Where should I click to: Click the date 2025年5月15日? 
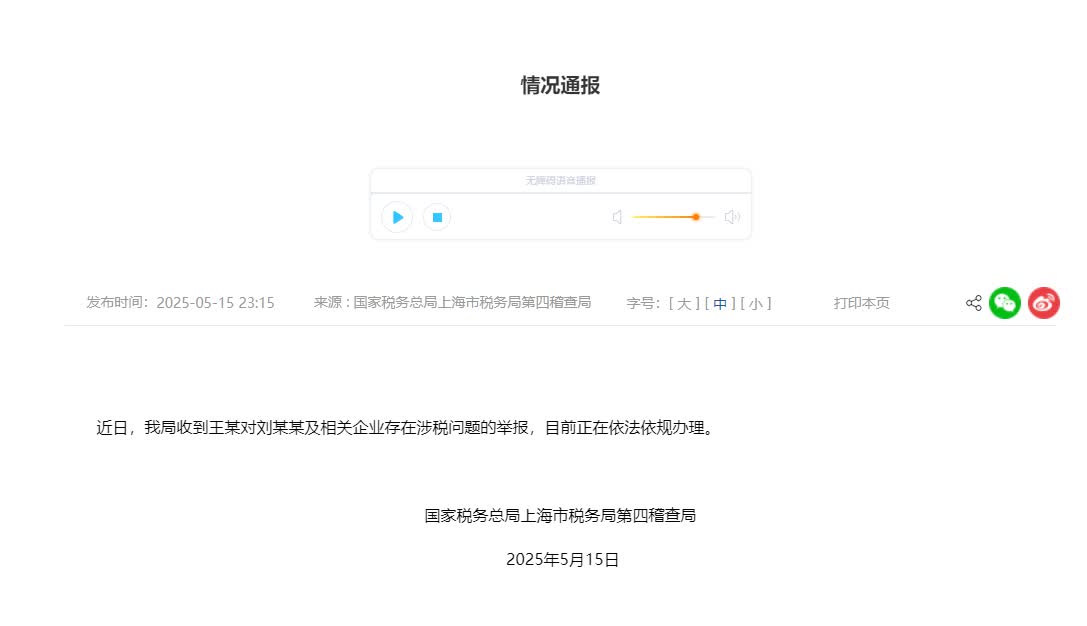click(x=562, y=559)
